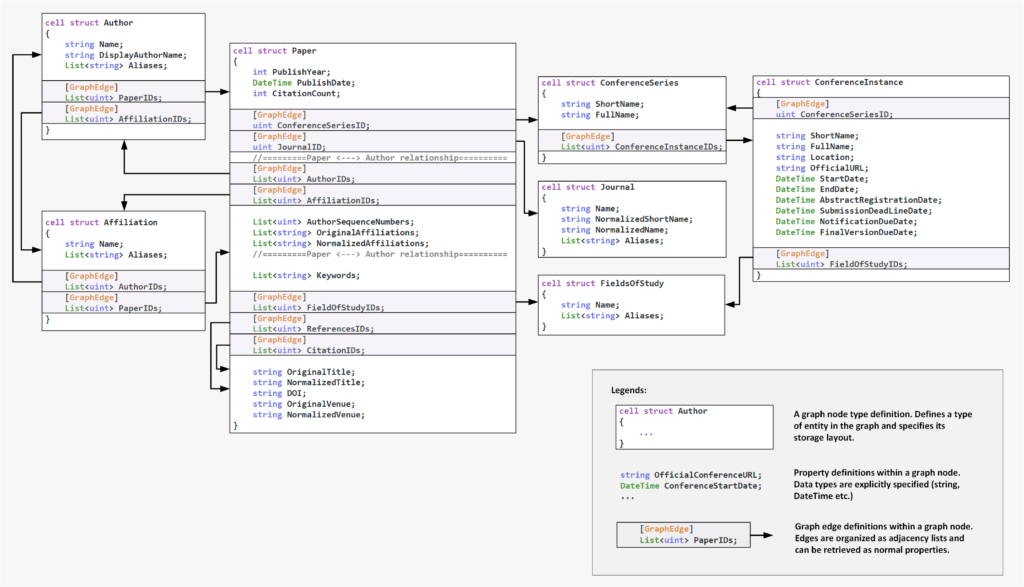Click the Affiliation struct header
Image resolution: width=1024 pixels, height=587 pixels.
101,222
